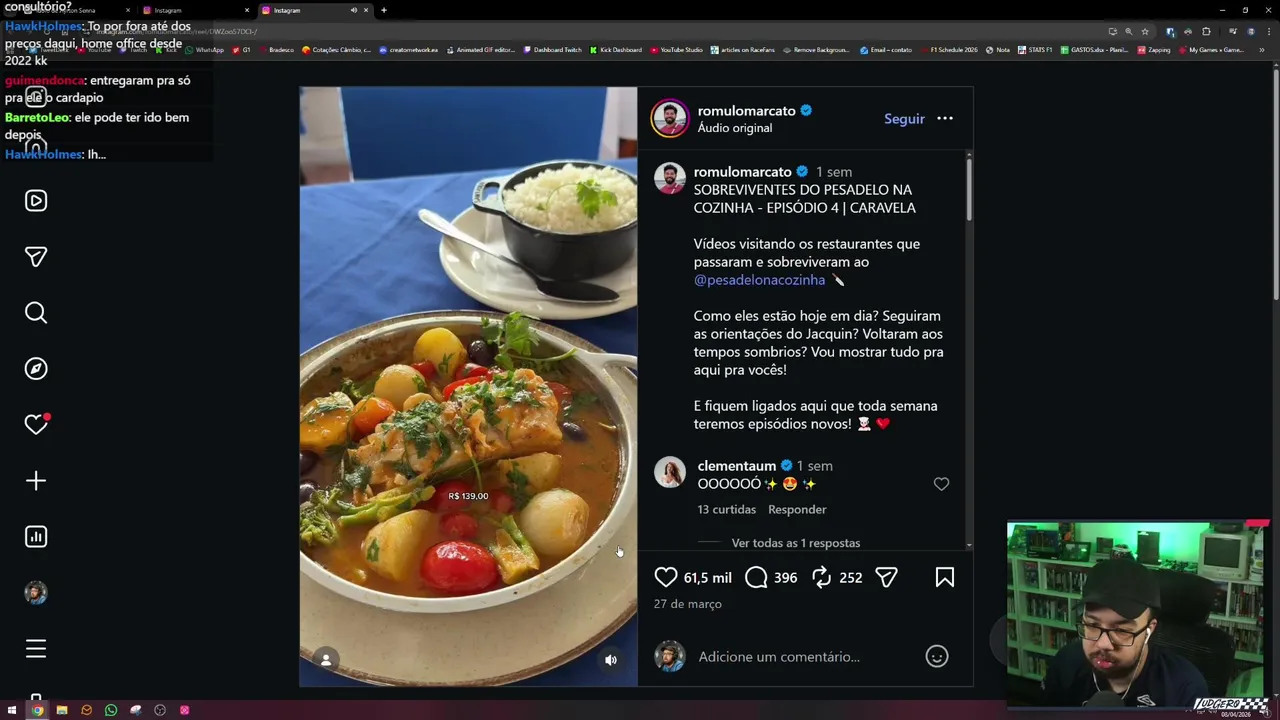Open your profile avatar in the sidebar
Image resolution: width=1280 pixels, height=720 pixels.
pyautogui.click(x=36, y=593)
